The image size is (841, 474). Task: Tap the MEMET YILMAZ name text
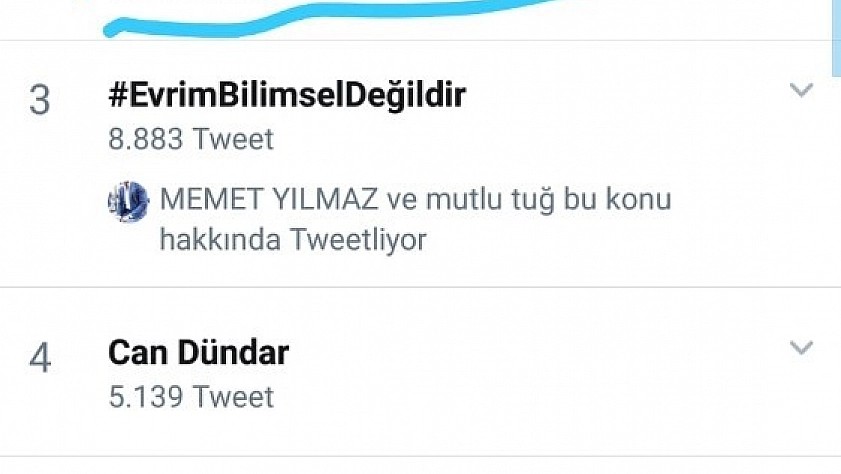click(x=269, y=199)
